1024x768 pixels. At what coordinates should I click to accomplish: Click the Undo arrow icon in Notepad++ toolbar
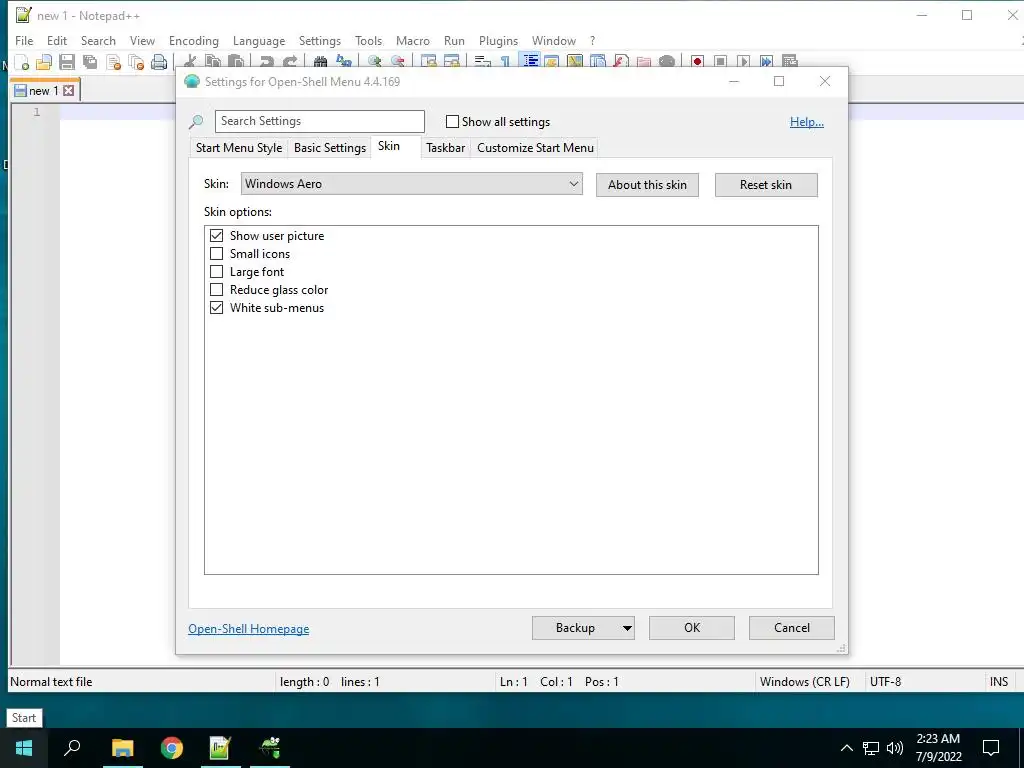266,62
